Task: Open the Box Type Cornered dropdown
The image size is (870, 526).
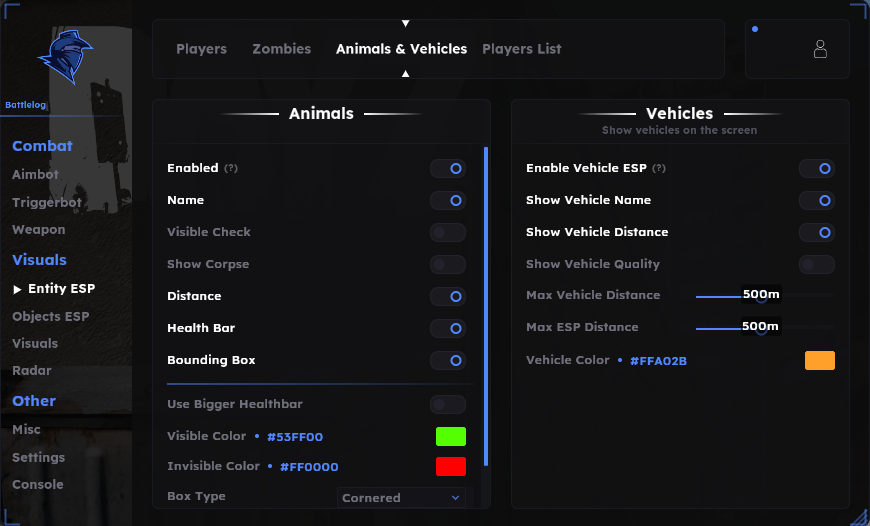Action: (401, 498)
